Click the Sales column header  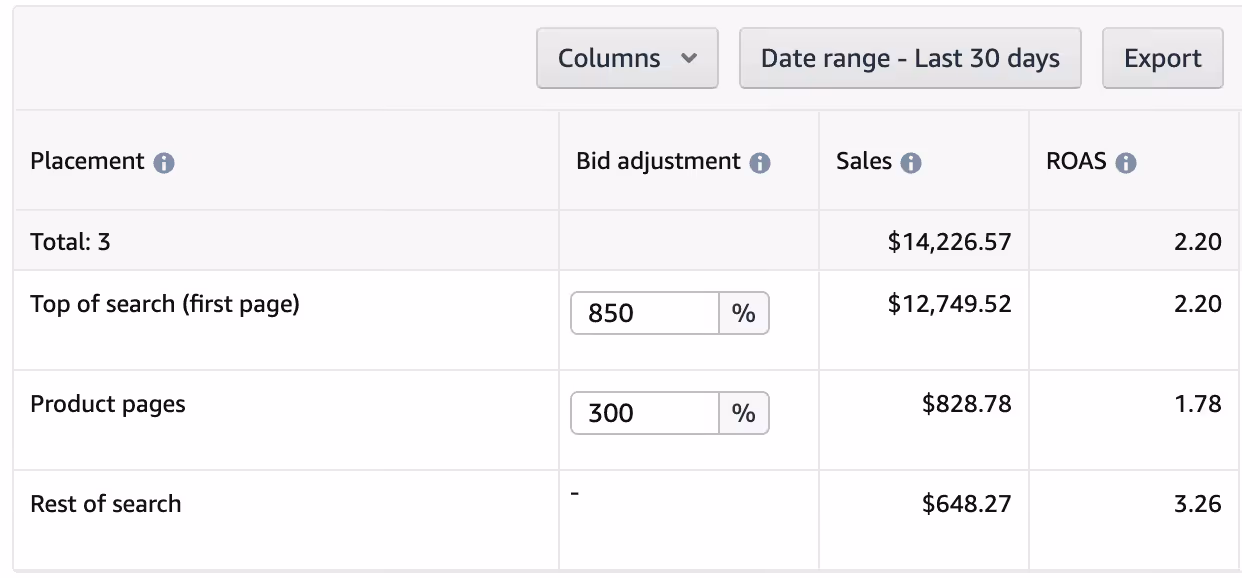click(864, 161)
